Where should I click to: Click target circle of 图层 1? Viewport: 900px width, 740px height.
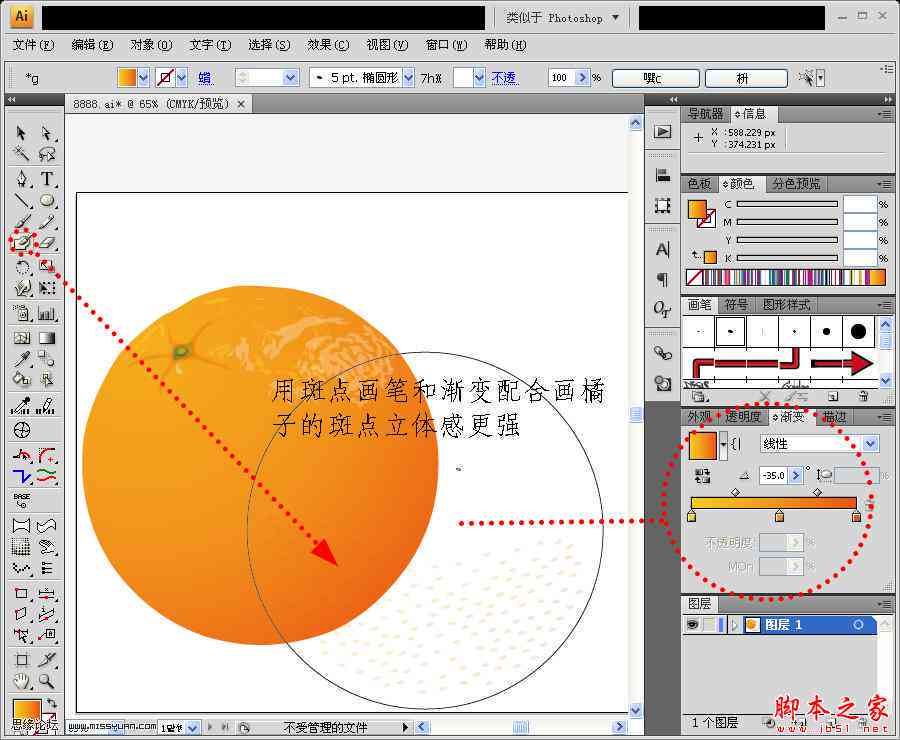[x=858, y=625]
